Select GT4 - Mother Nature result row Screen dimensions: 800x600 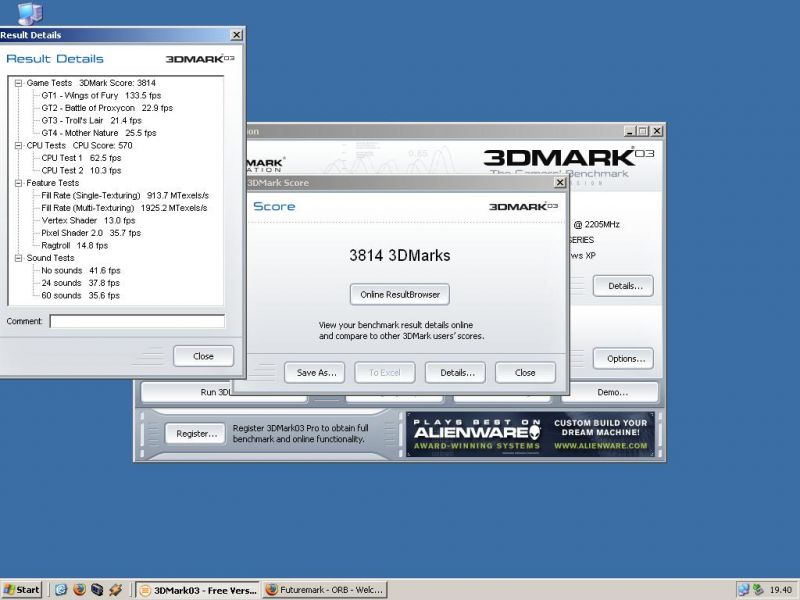99,133
